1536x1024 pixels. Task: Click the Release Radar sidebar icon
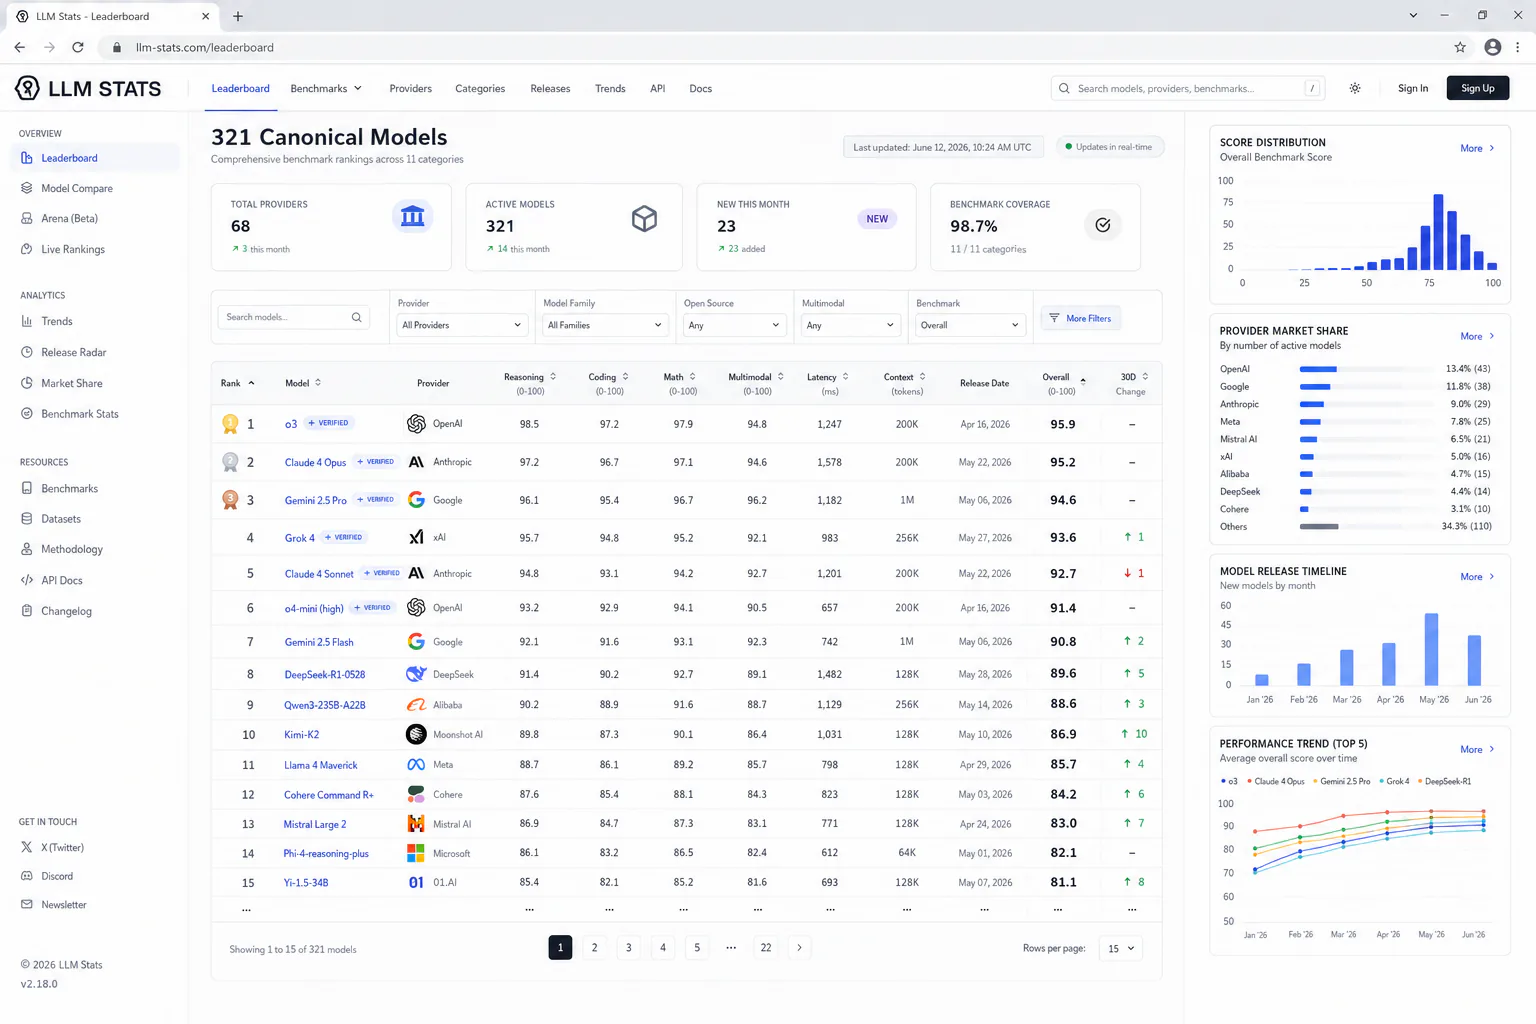[x=27, y=352]
